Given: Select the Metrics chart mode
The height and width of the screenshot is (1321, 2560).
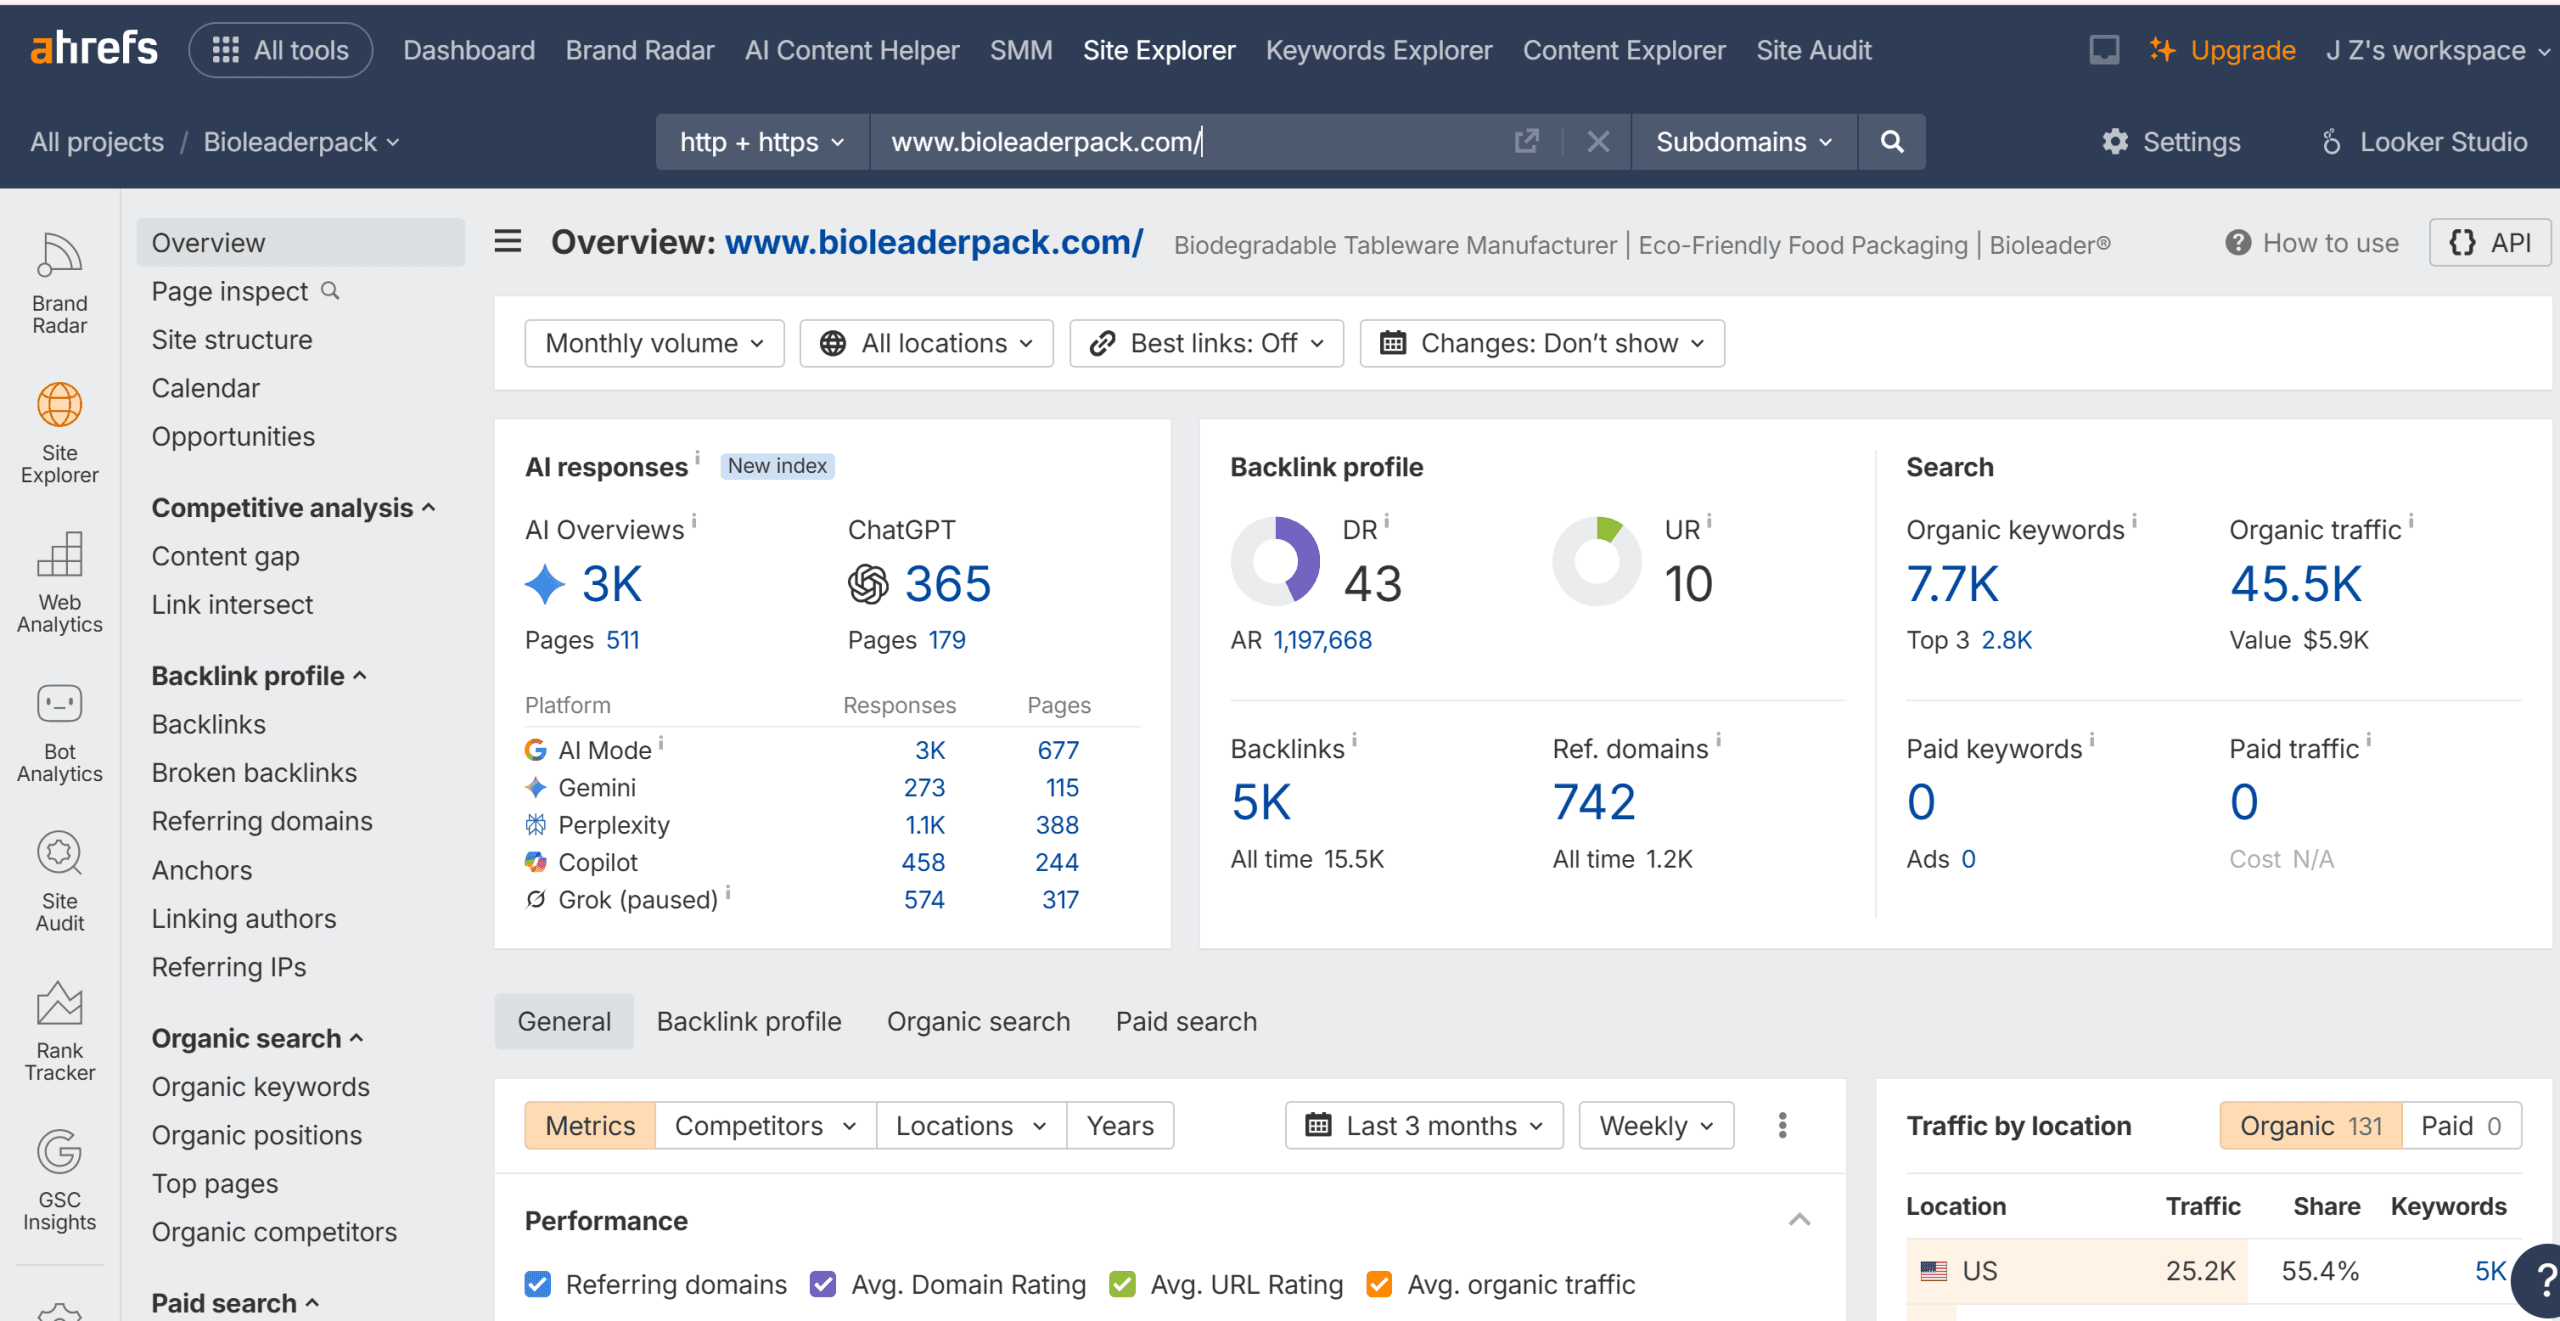Looking at the screenshot, I should tap(590, 1125).
